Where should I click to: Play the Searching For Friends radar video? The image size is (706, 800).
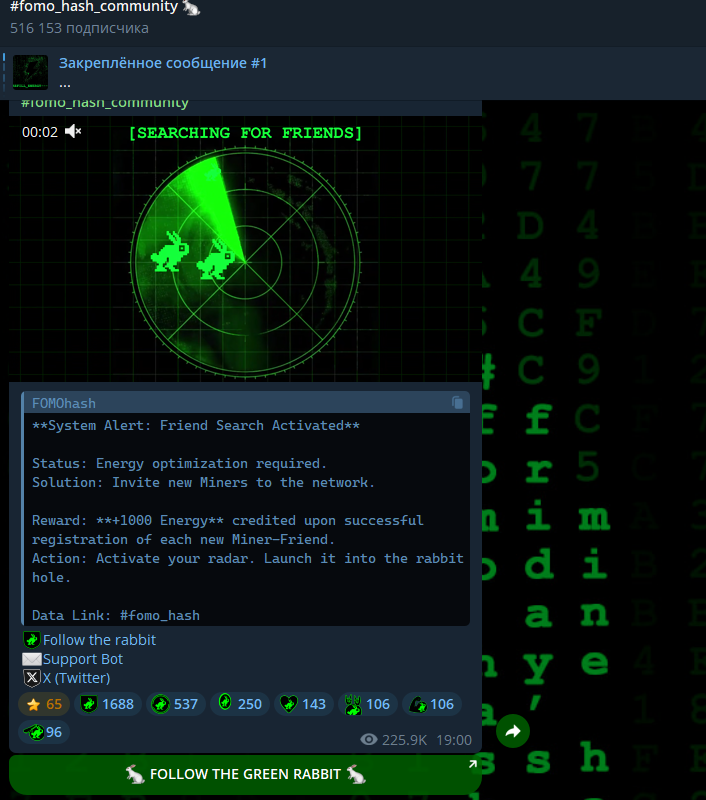click(245, 250)
